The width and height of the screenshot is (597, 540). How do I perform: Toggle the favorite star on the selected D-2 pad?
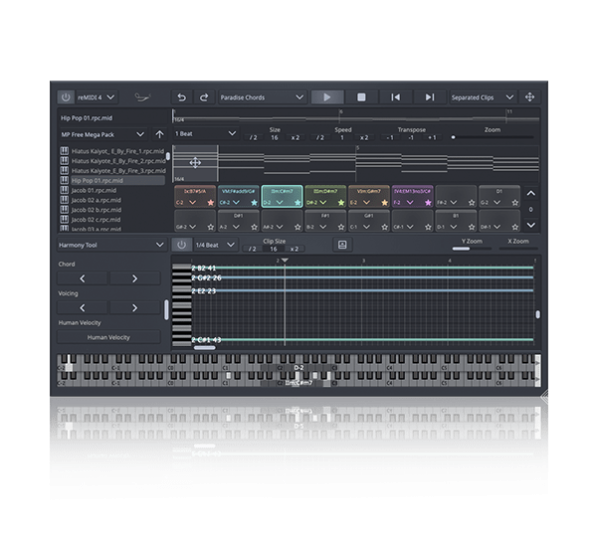coord(297,203)
